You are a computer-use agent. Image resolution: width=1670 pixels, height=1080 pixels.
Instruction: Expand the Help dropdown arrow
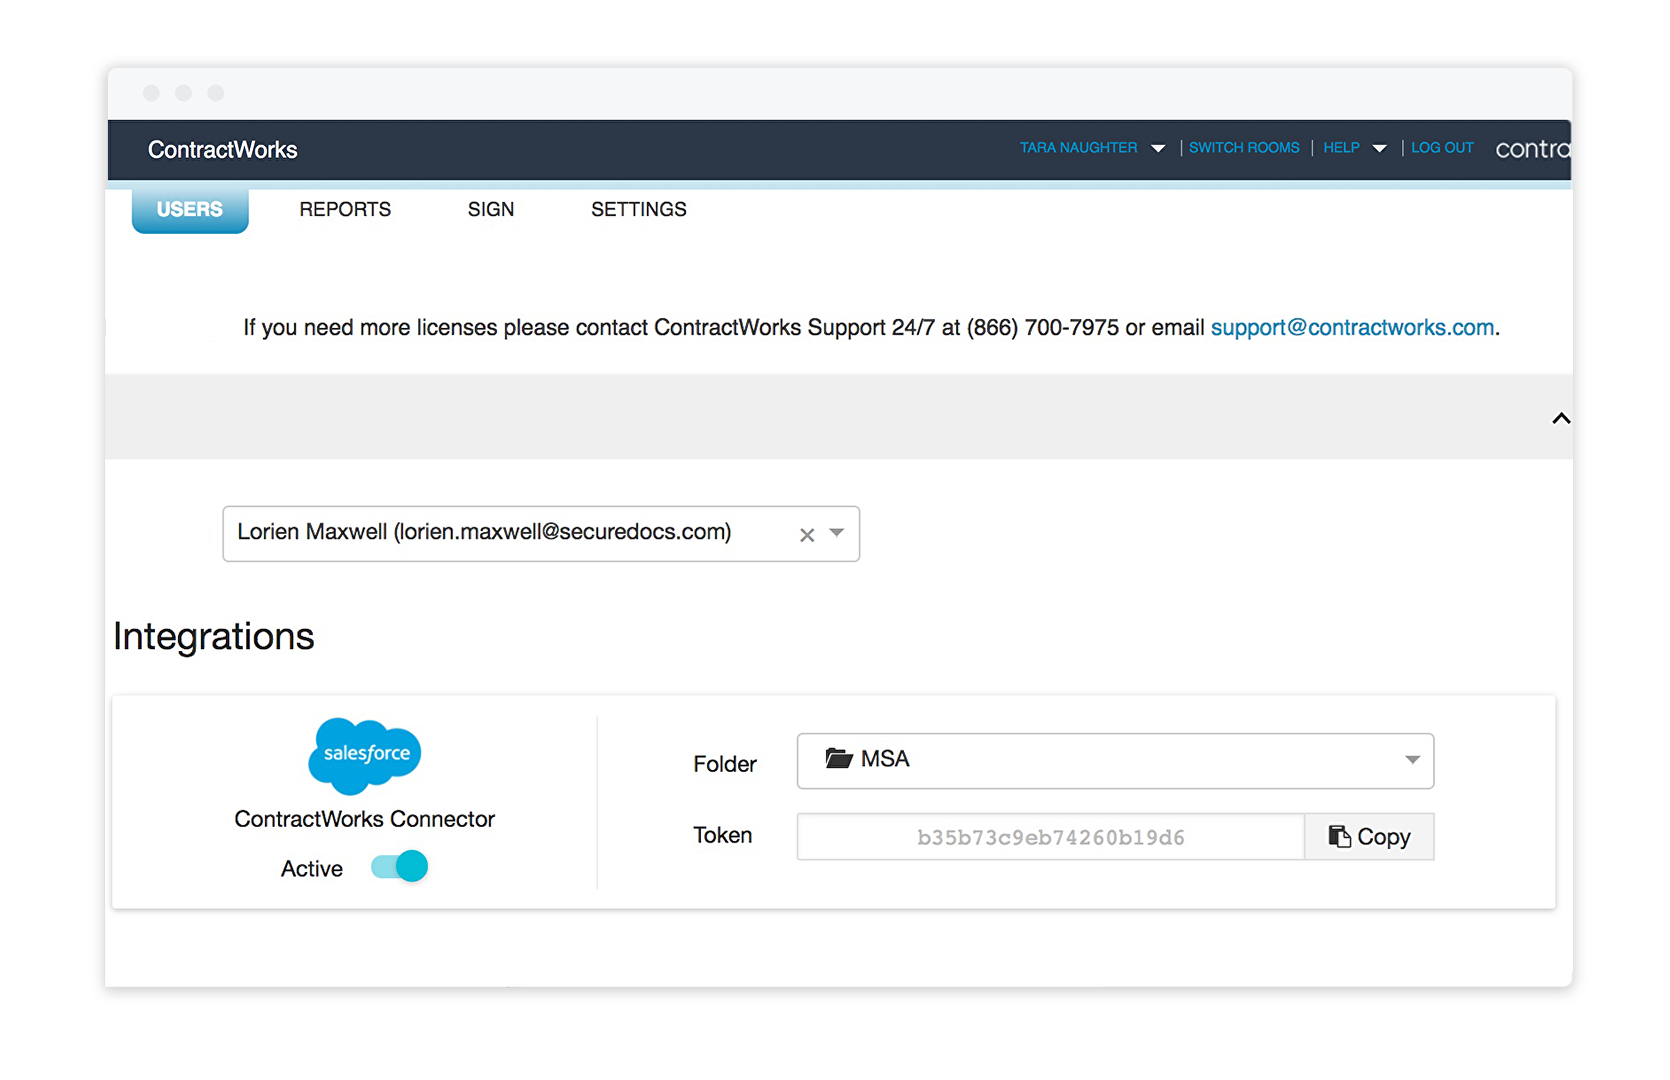coord(1379,148)
